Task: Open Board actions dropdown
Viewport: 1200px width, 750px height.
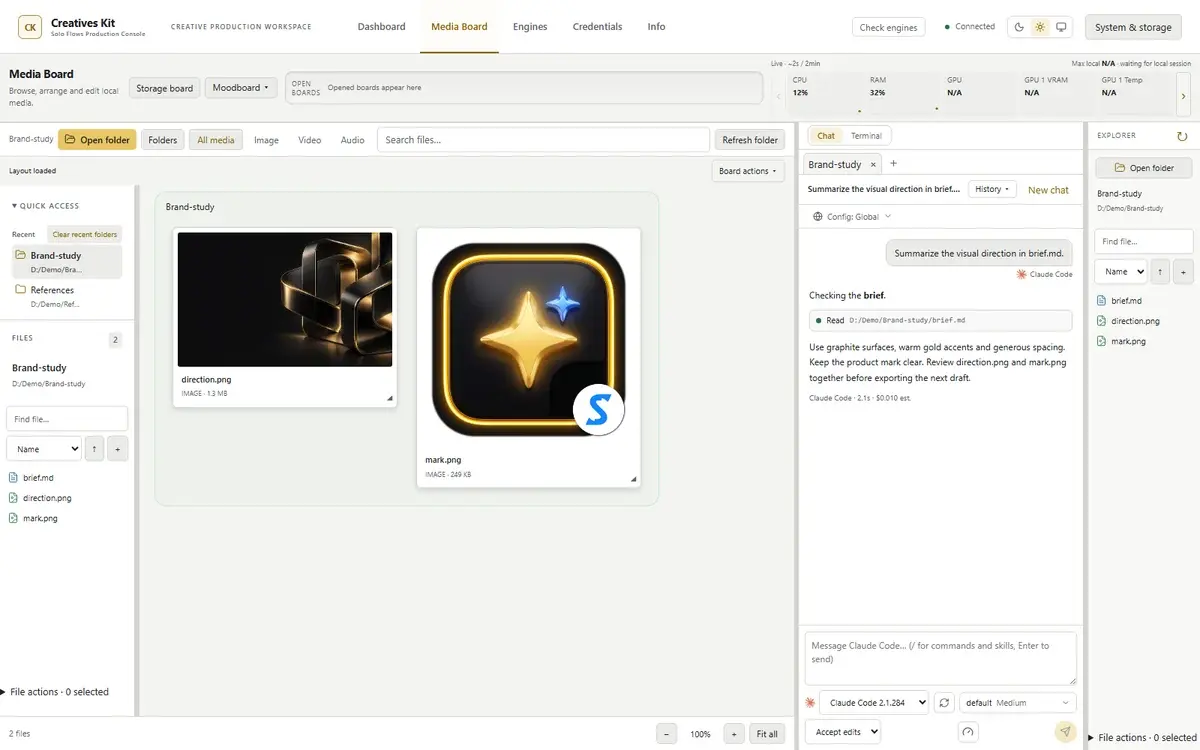Action: tap(748, 171)
